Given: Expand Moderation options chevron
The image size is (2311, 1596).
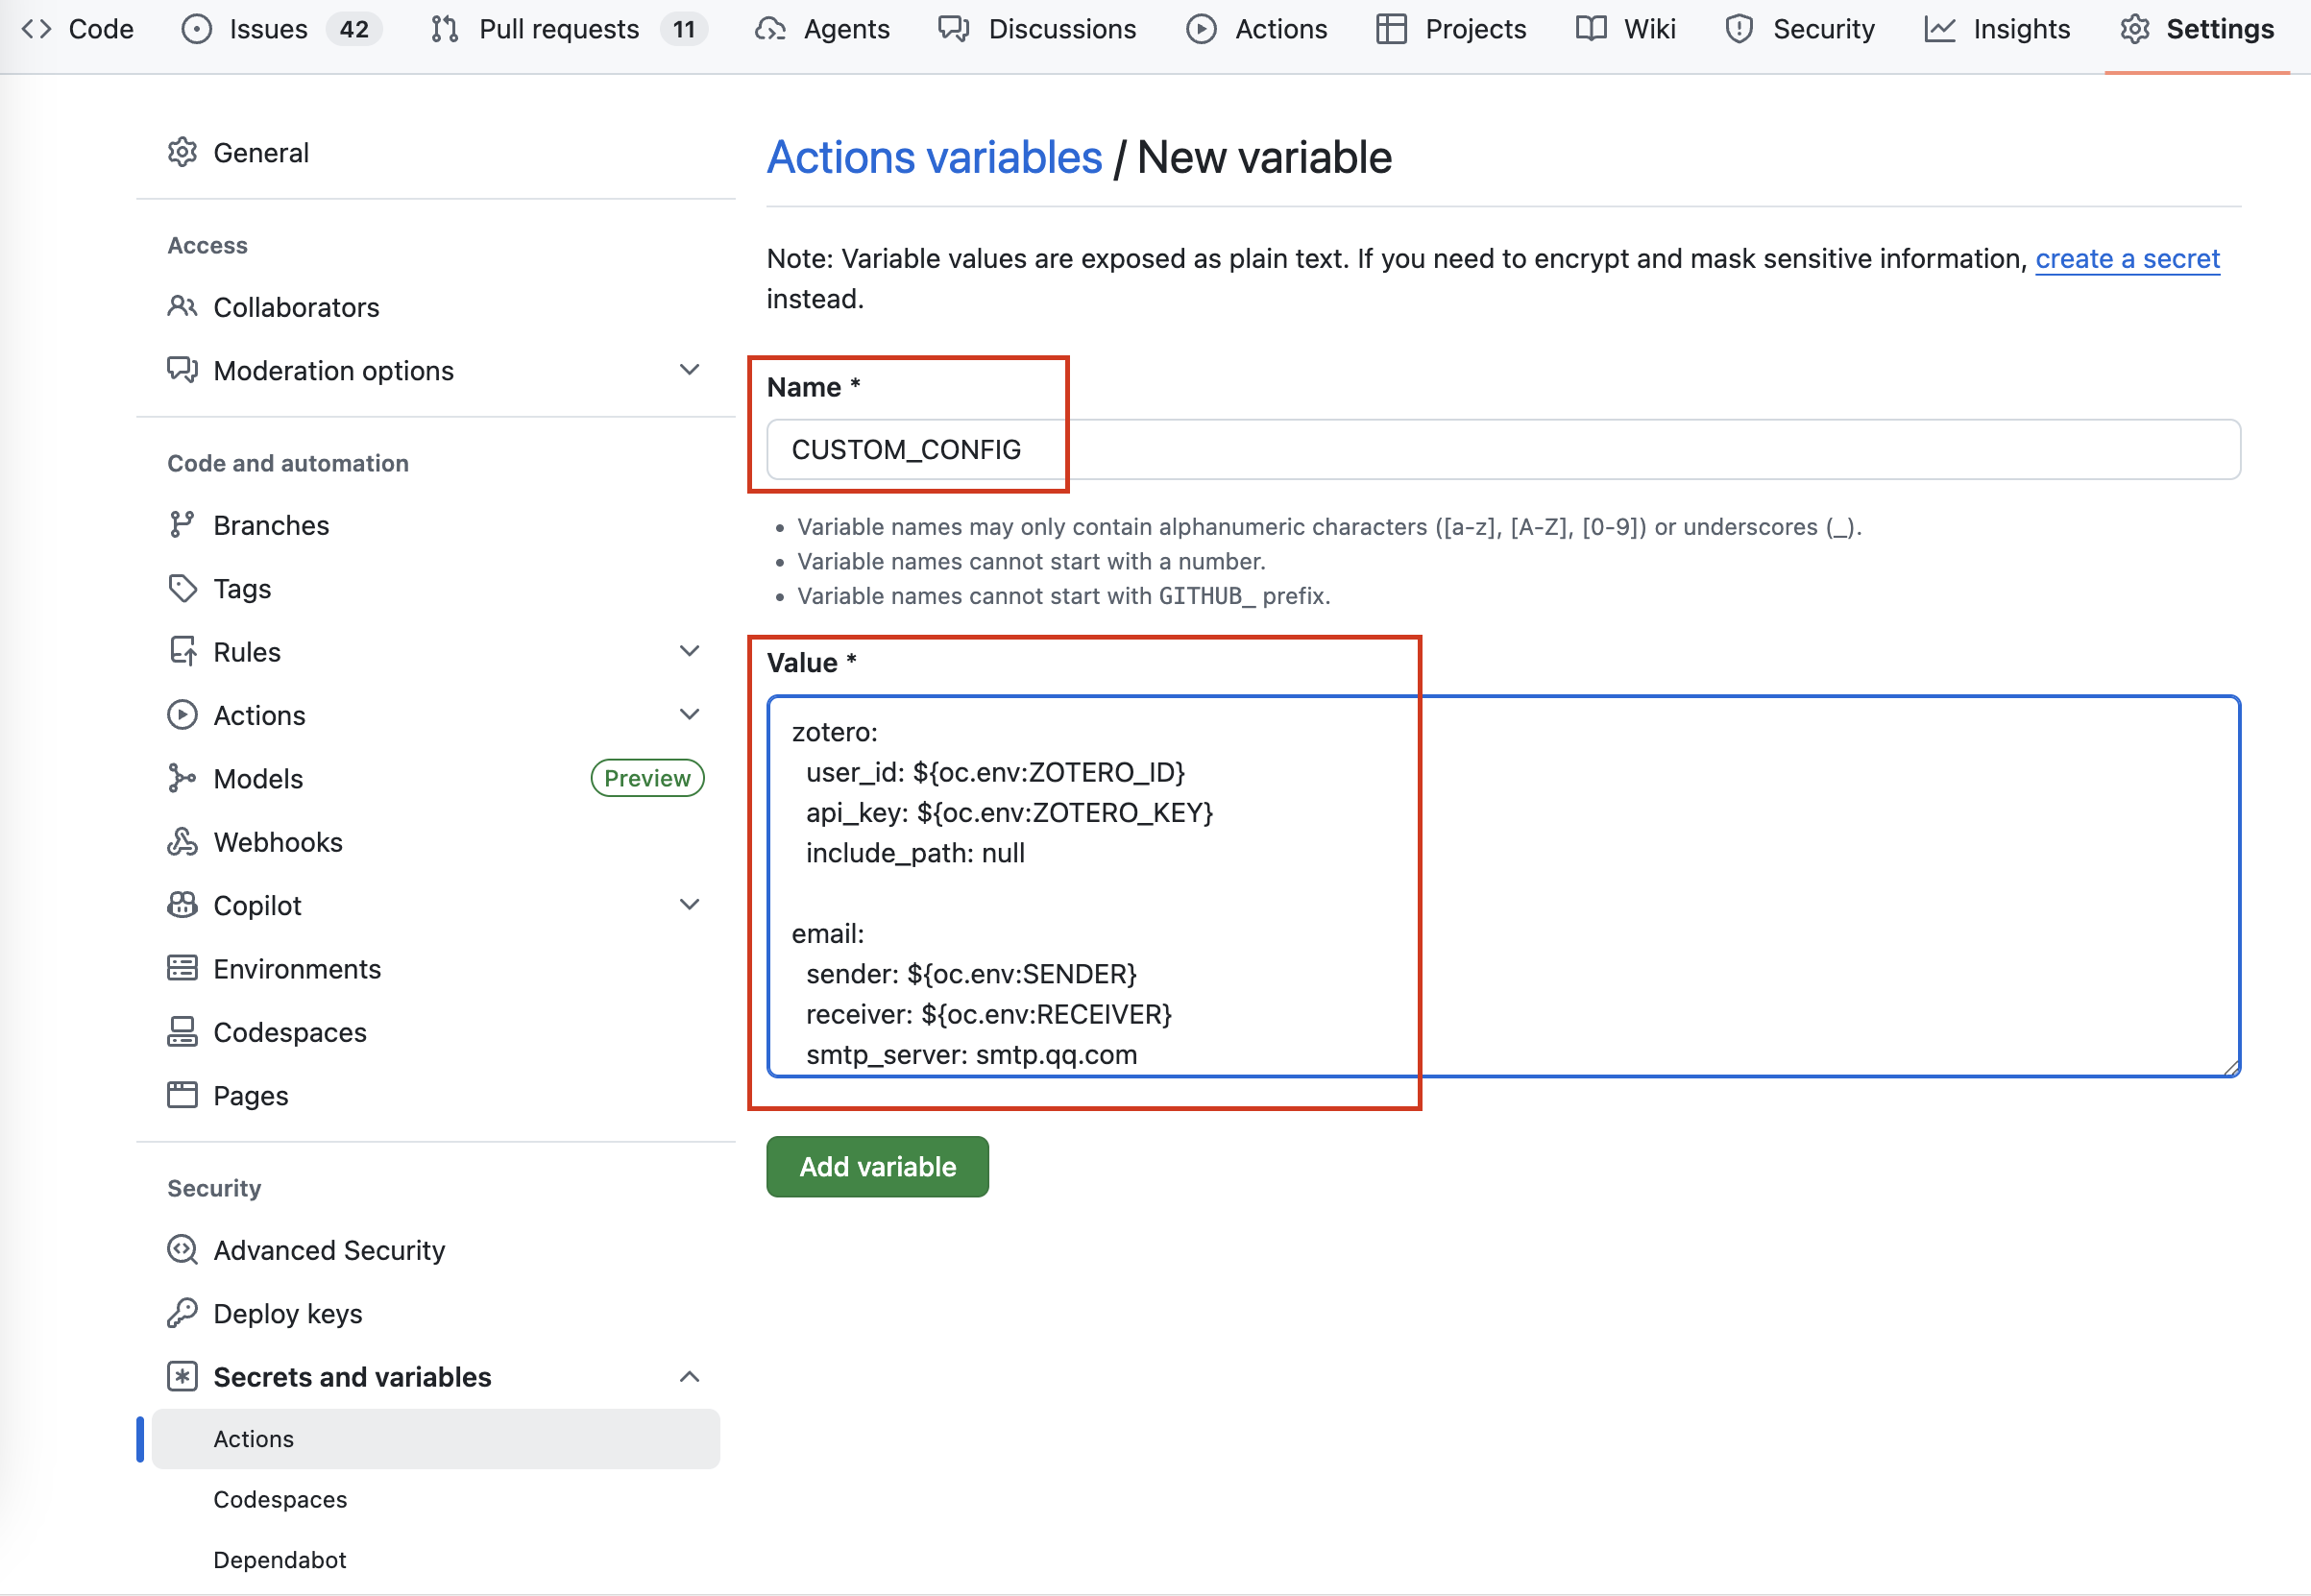Looking at the screenshot, I should tap(689, 369).
